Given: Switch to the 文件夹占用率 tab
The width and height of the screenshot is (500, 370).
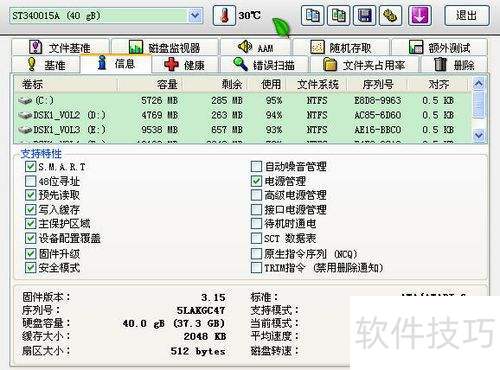Looking at the screenshot, I should point(364,64).
